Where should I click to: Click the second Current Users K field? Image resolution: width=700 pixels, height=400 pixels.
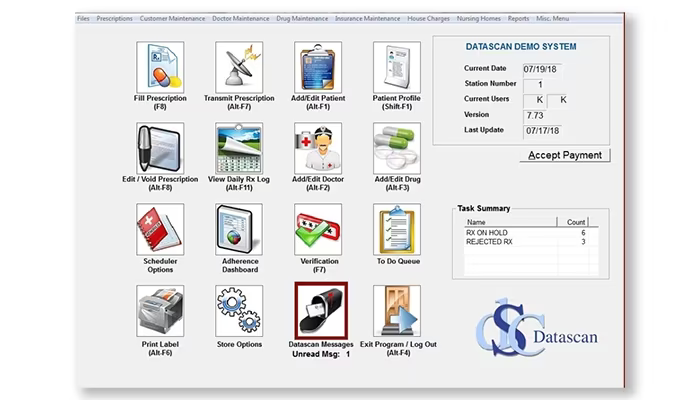pyautogui.click(x=558, y=100)
